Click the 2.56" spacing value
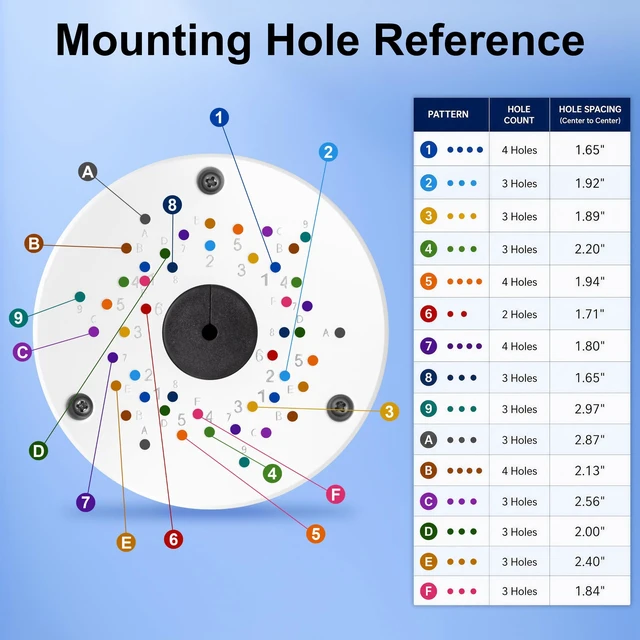640x640 pixels. (x=590, y=501)
